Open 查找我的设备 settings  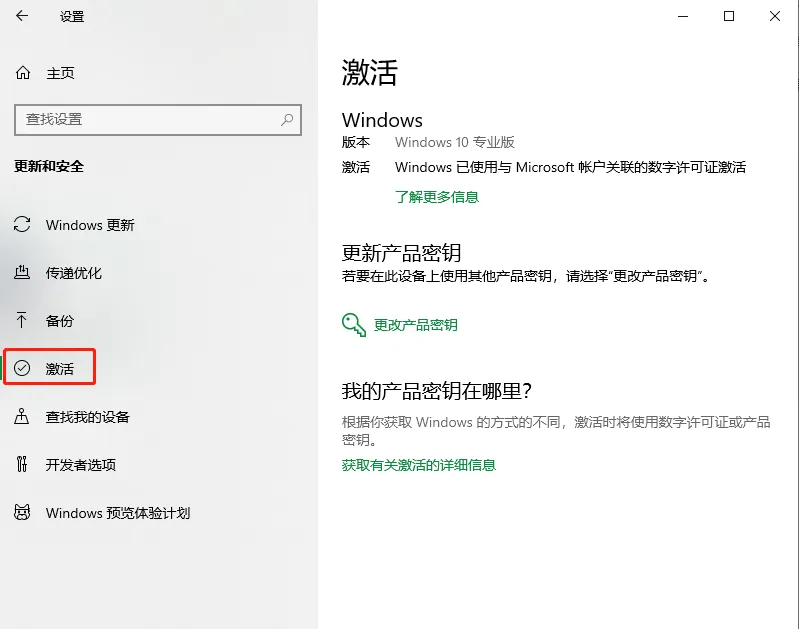click(88, 417)
